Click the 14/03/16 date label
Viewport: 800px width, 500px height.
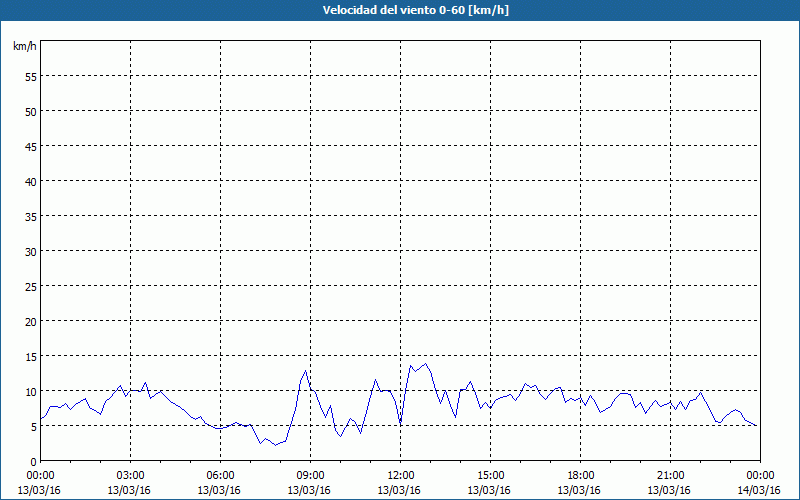click(x=760, y=490)
